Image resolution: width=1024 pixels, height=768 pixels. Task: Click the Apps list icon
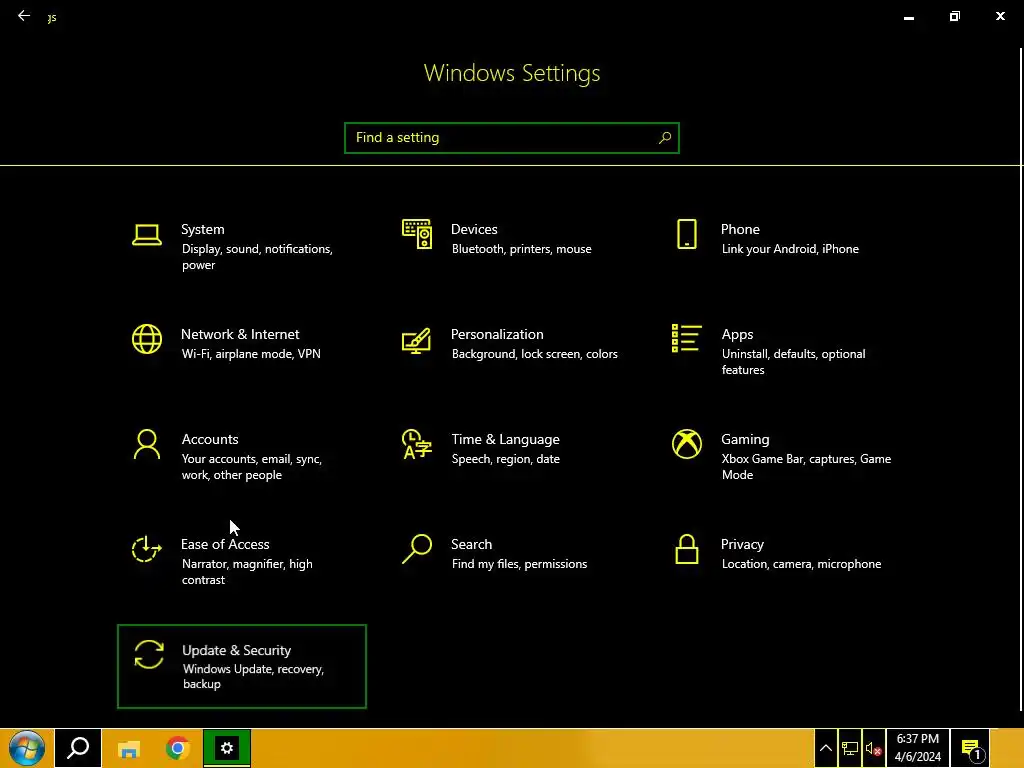pyautogui.click(x=686, y=338)
